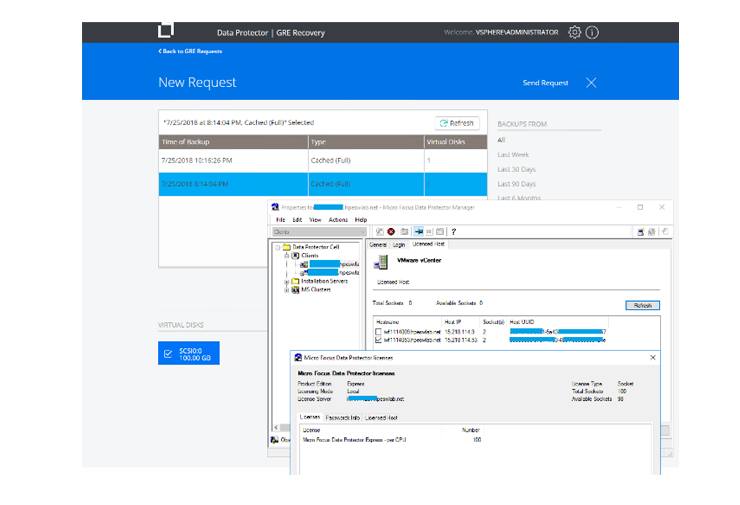Image resolution: width=740 pixels, height=505 pixels.
Task: Click second client host icon in tree
Action: coord(304,273)
